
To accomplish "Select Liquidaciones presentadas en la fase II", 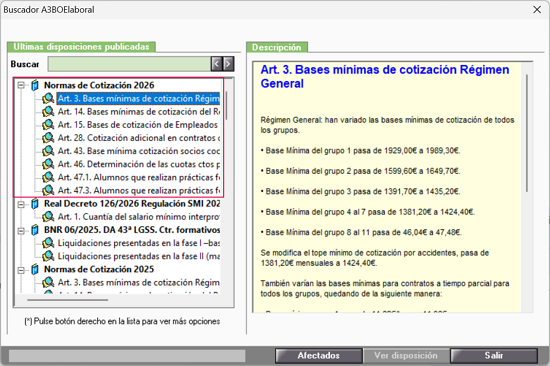I will [x=139, y=256].
